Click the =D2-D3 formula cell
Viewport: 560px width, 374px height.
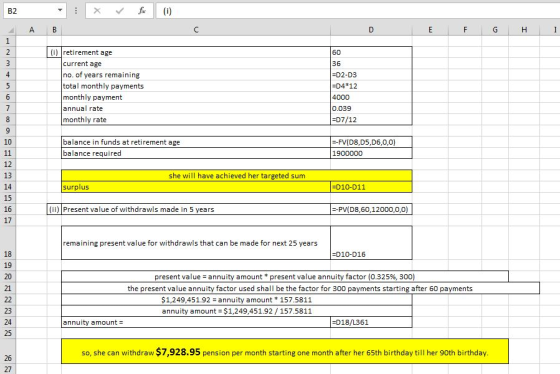click(x=371, y=75)
